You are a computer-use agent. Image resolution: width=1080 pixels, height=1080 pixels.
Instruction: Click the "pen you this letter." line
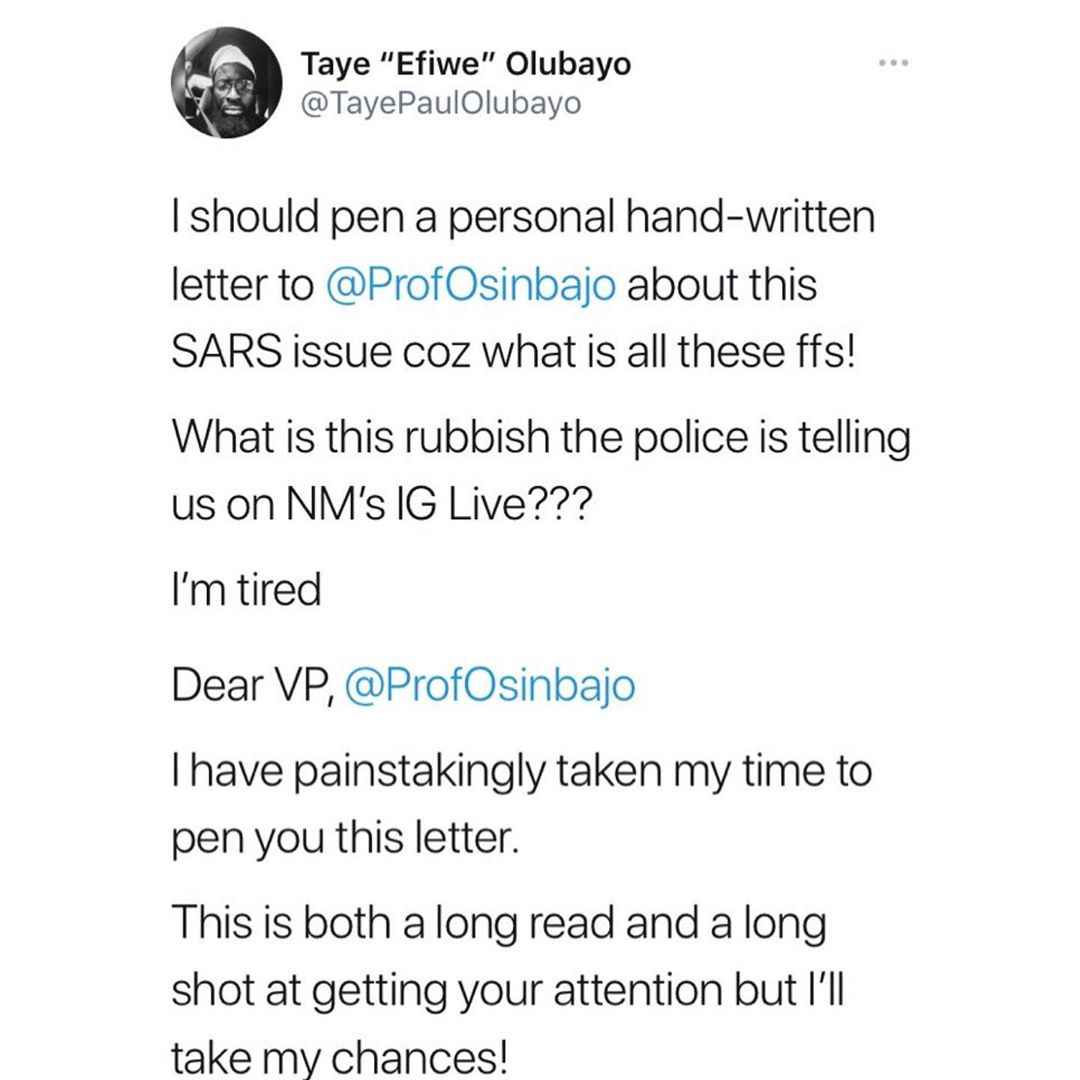click(345, 839)
